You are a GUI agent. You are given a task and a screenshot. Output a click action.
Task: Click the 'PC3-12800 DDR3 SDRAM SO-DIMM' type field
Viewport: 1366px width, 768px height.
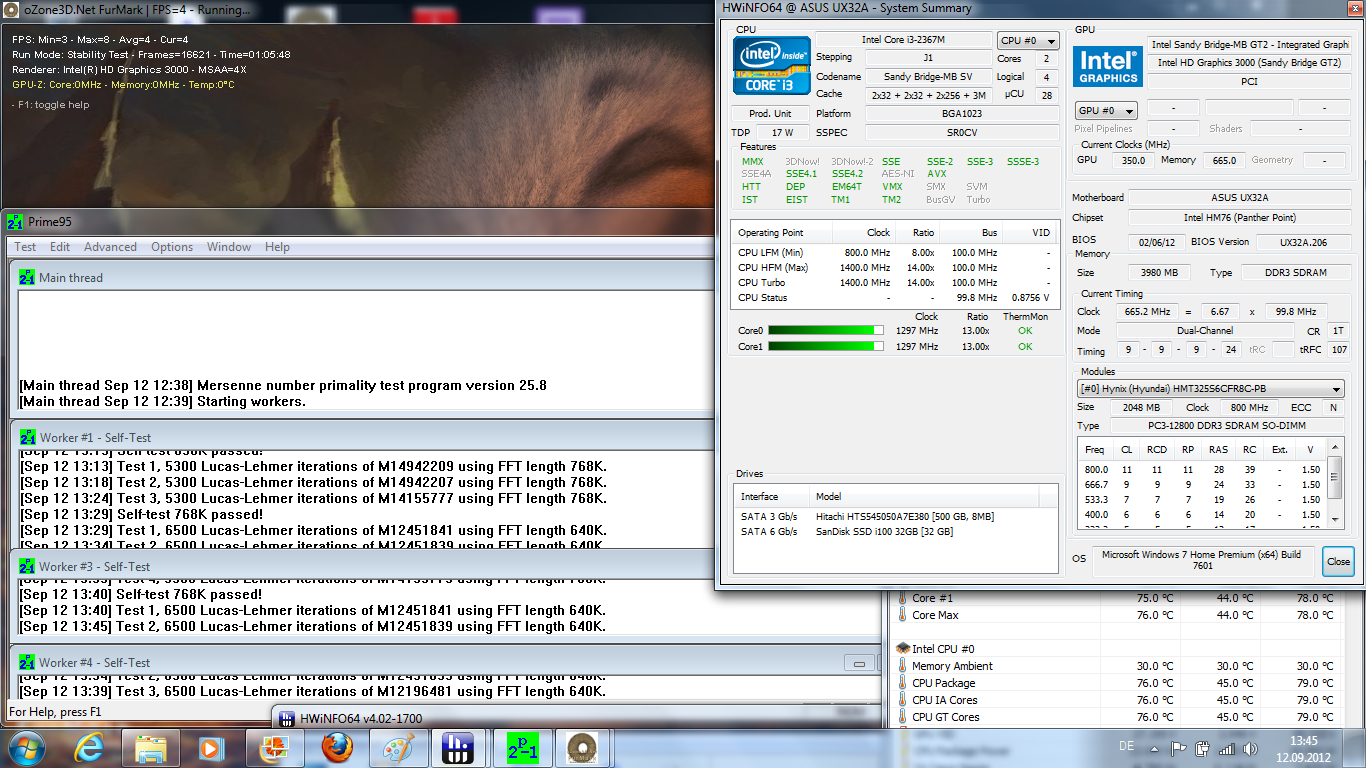(1226, 426)
